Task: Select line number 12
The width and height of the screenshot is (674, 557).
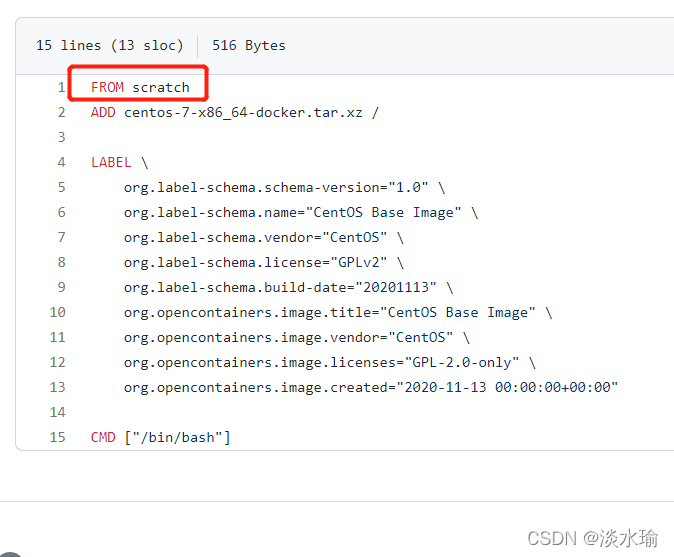Action: coord(58,362)
